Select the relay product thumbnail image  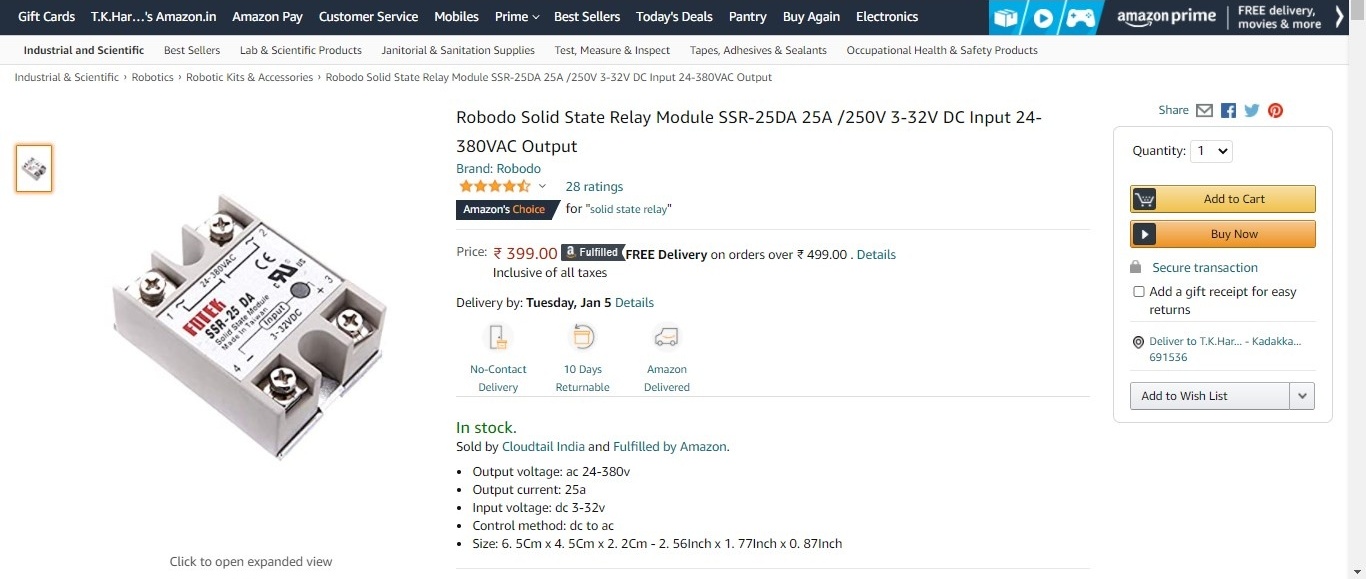click(34, 168)
